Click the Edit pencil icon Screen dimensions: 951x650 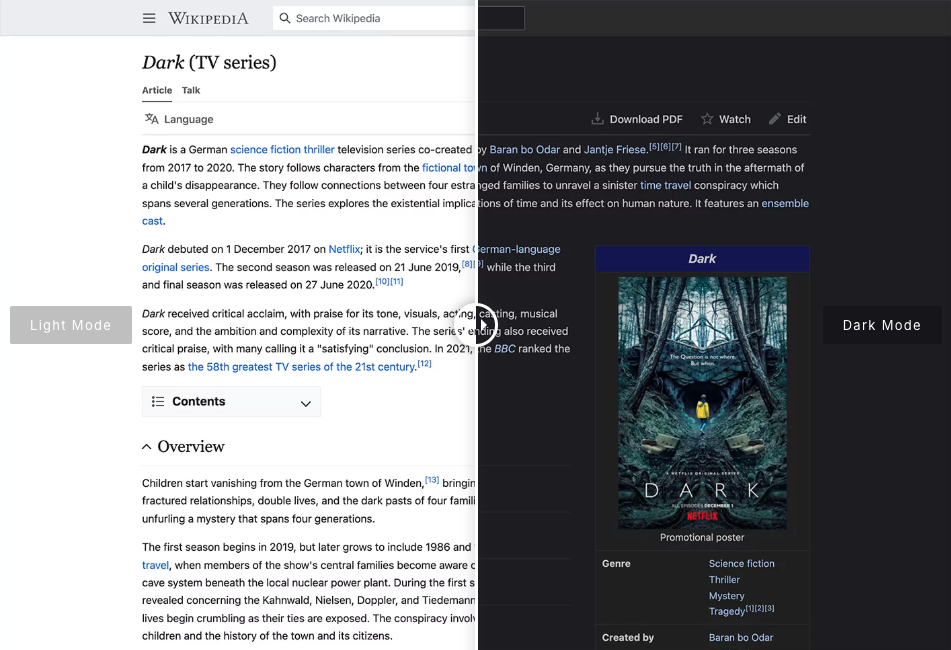point(775,119)
